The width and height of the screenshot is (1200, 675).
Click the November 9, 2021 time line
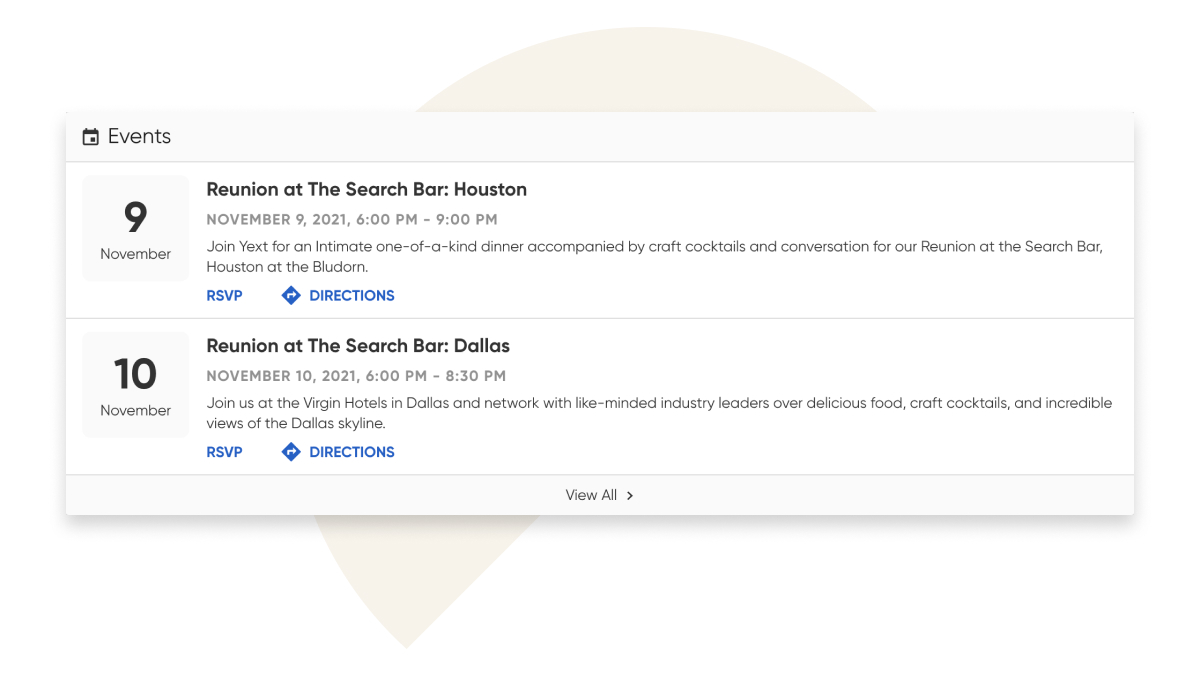[351, 219]
